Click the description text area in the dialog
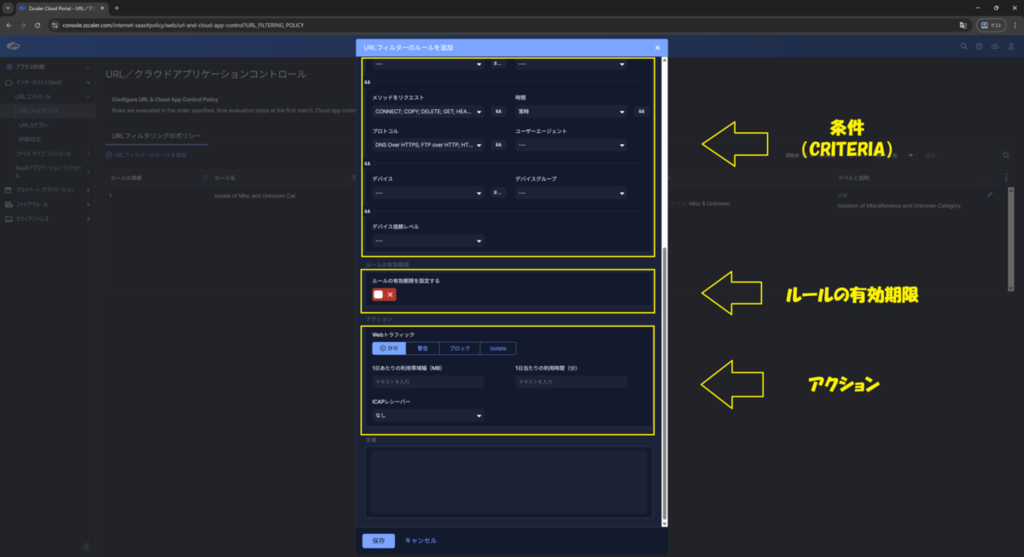 508,481
